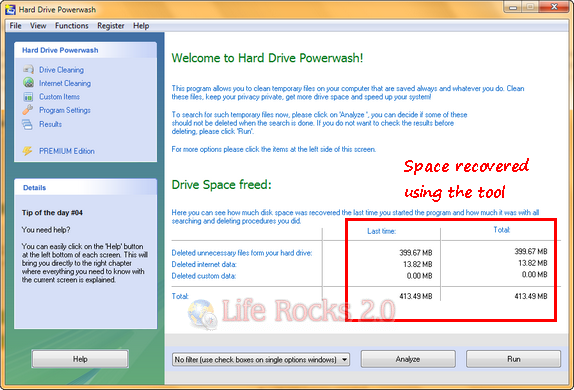Close the Hard Drive Powerwash window
Viewport: 574px width, 390px height.
(554, 7)
